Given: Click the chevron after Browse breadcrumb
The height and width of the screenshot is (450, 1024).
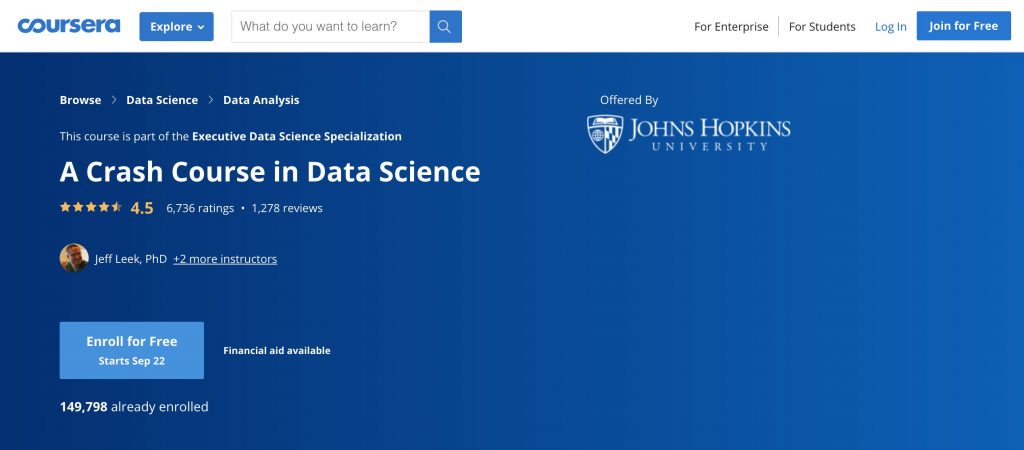Looking at the screenshot, I should point(114,100).
